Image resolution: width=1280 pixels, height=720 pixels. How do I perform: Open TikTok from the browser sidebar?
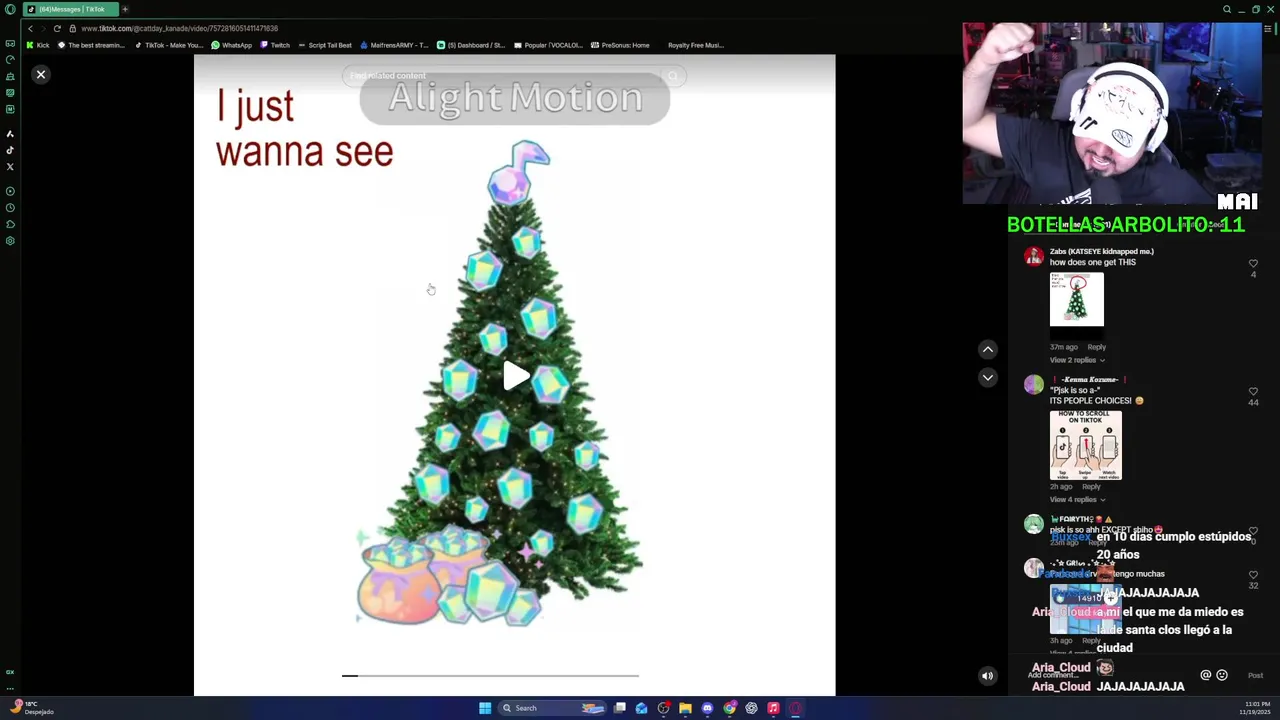pyautogui.click(x=10, y=150)
